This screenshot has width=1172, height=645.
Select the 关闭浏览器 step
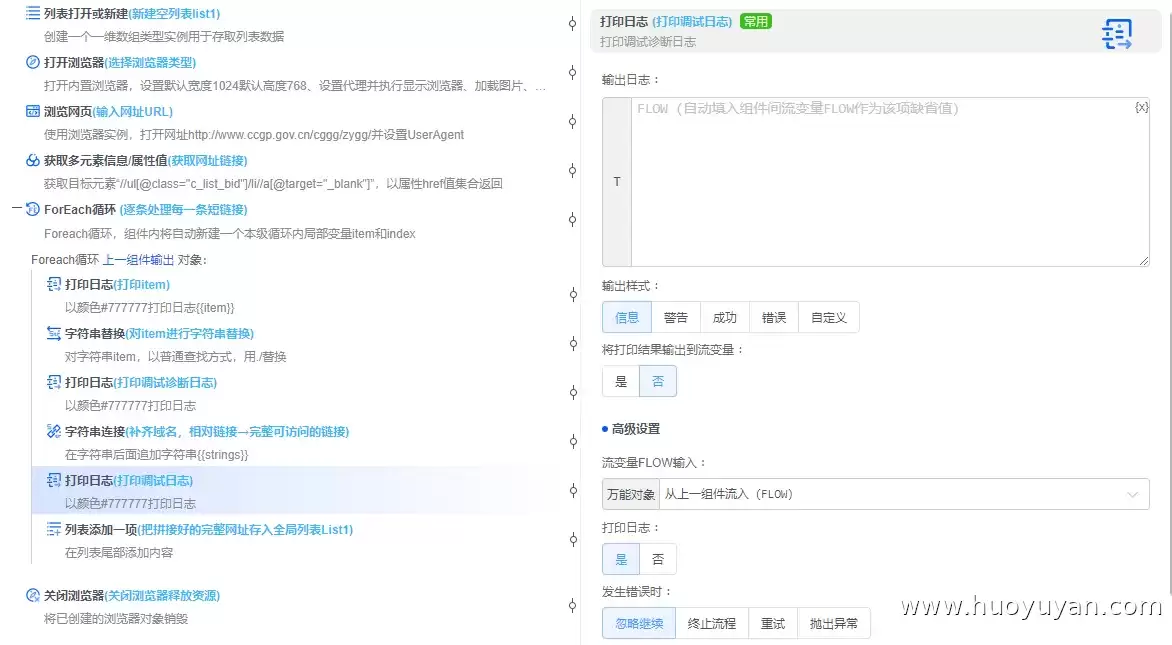tap(287, 606)
